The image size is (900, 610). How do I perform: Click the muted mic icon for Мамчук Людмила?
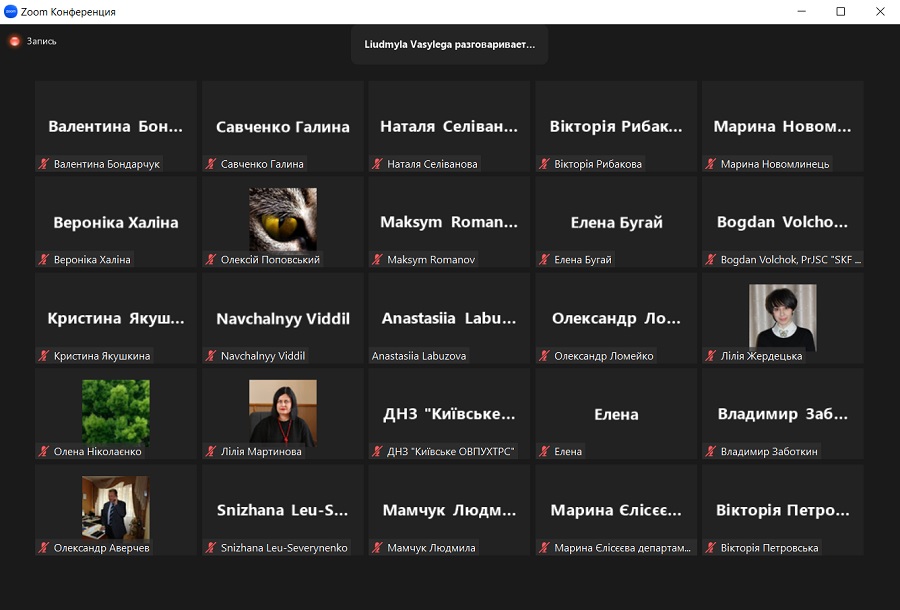coord(377,548)
